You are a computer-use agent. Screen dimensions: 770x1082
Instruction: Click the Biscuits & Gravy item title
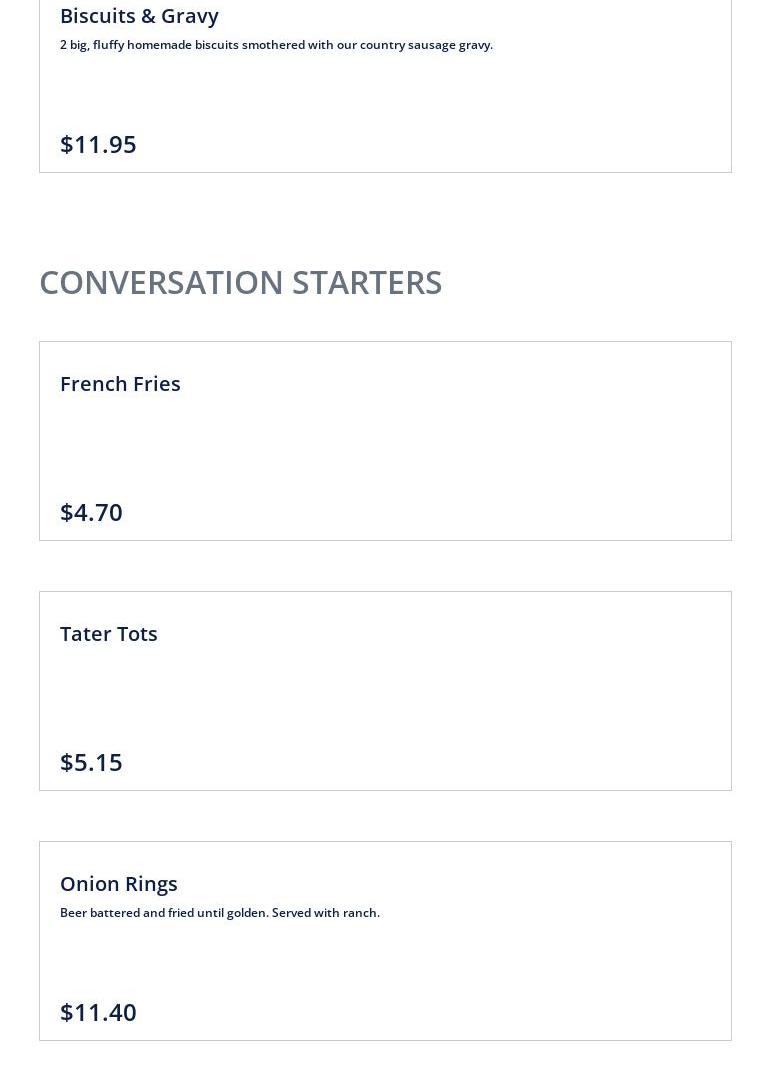click(139, 16)
